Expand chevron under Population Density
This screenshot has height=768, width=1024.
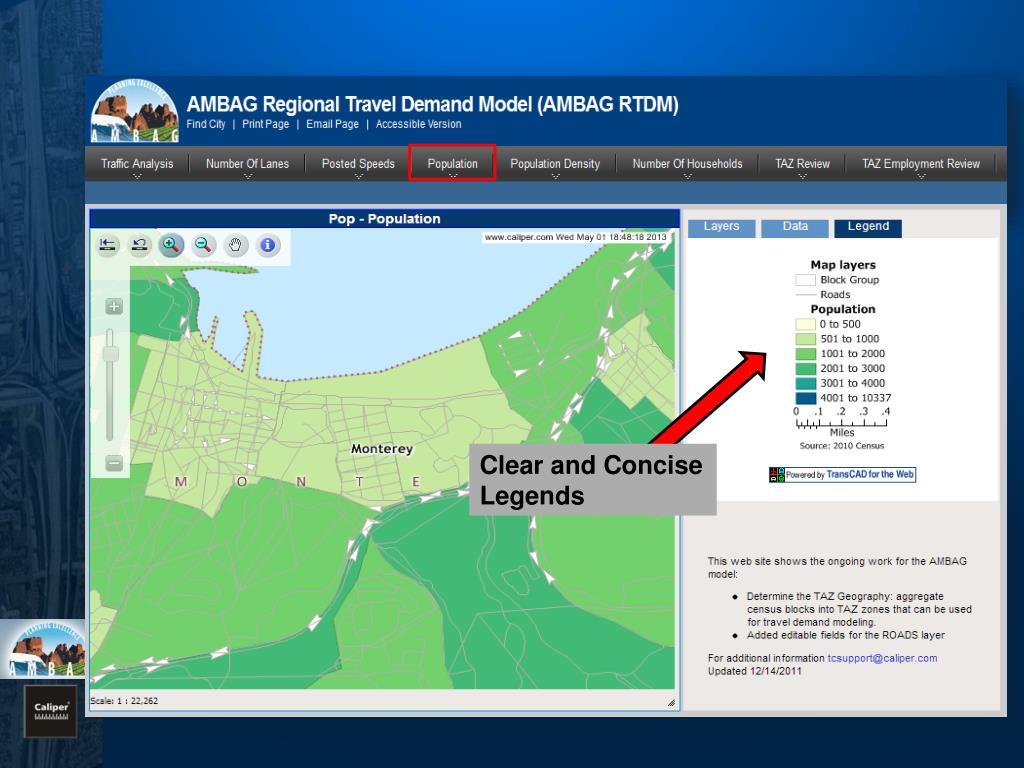pos(555,176)
